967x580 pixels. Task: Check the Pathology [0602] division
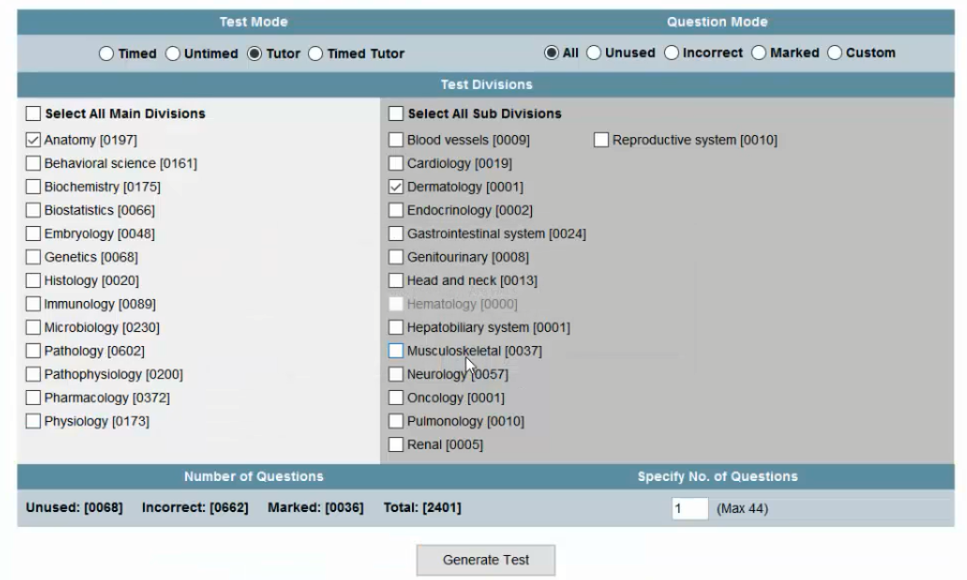click(33, 351)
